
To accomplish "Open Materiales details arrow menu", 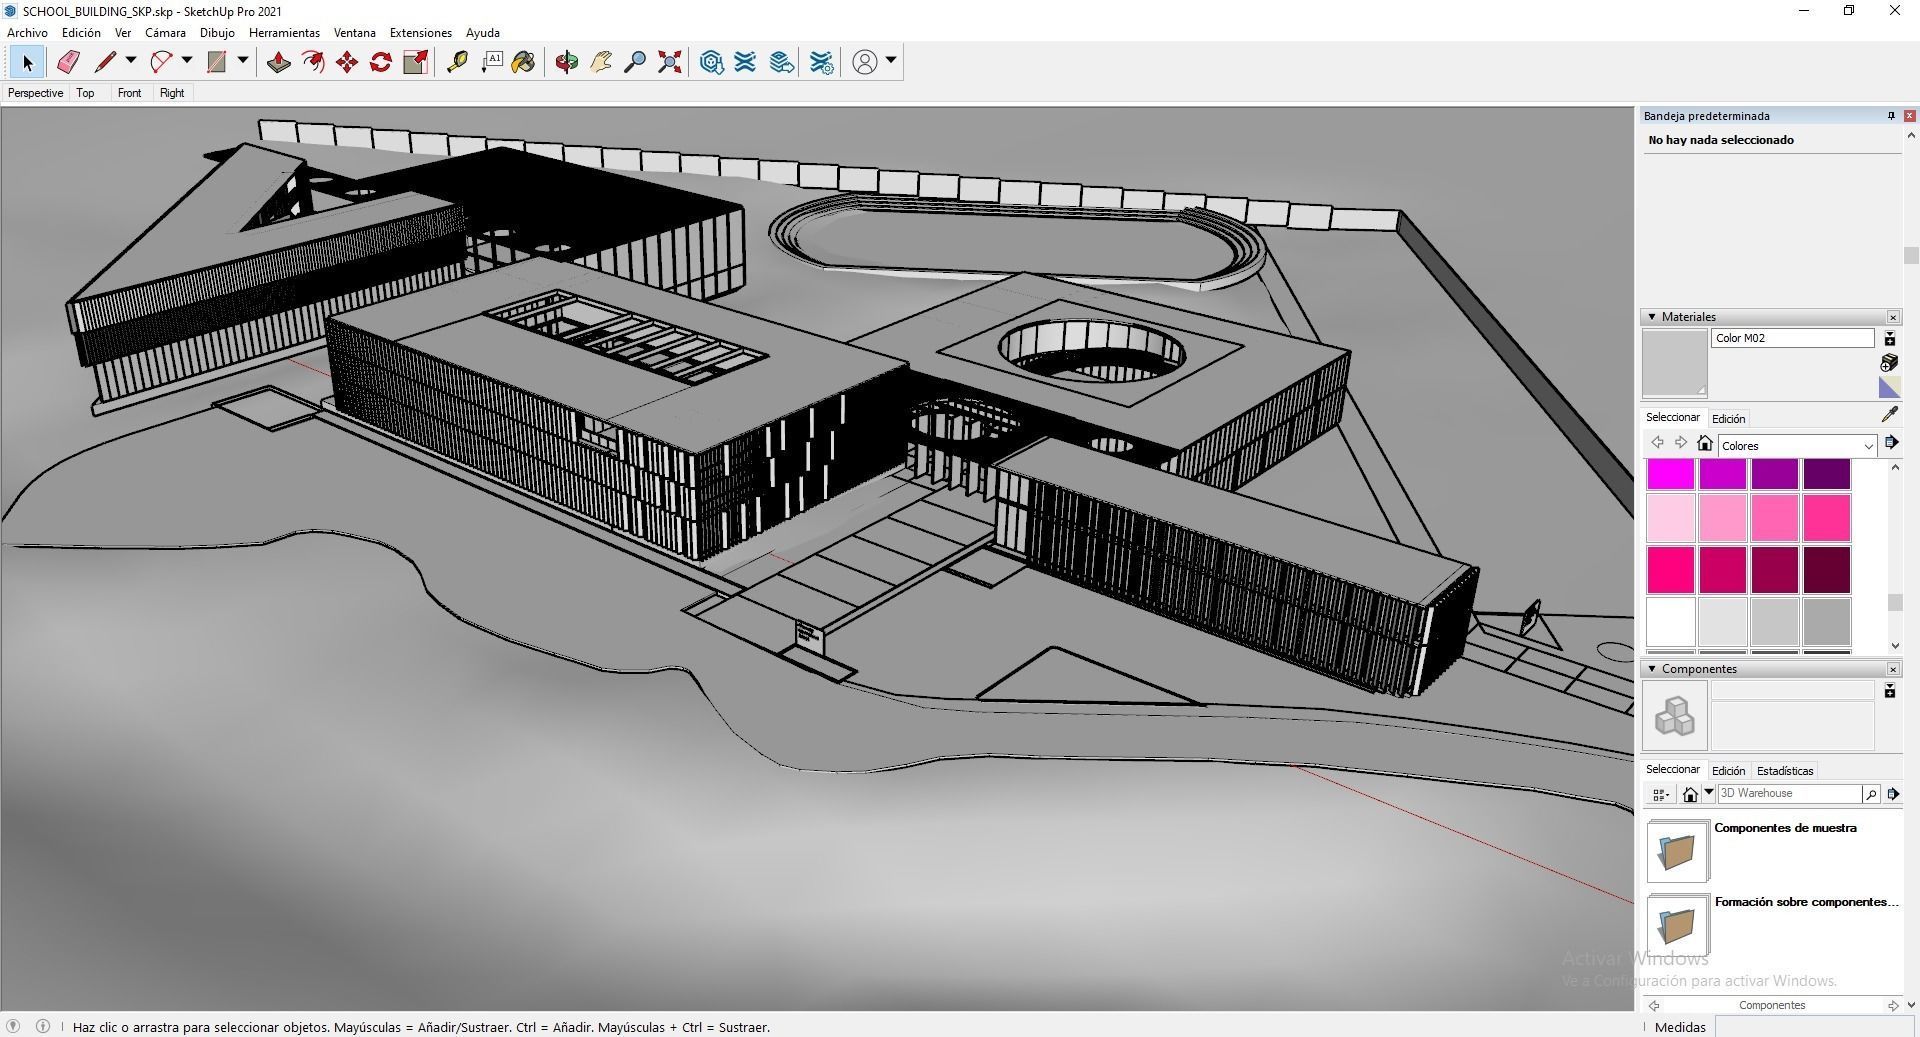I will [1891, 443].
